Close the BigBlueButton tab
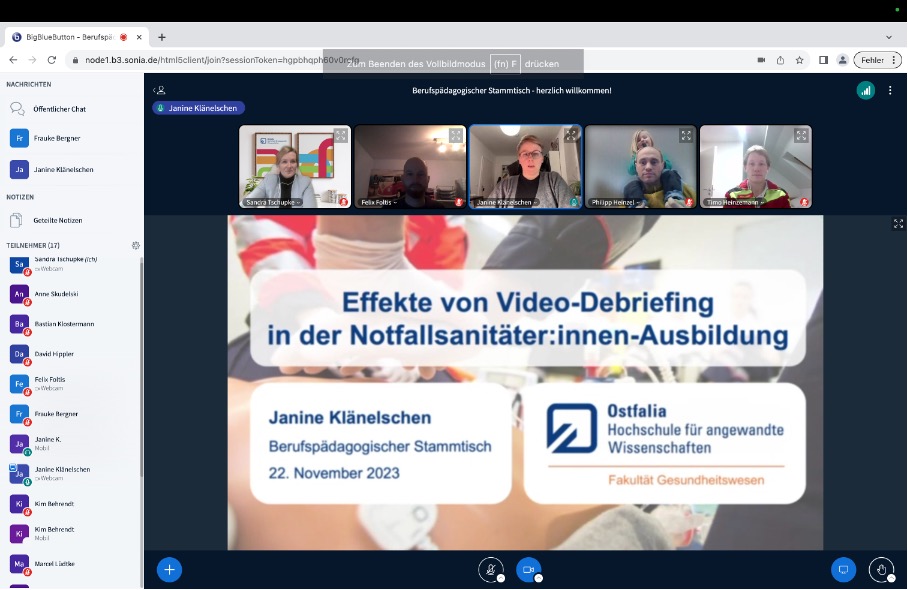Image resolution: width=908 pixels, height=590 pixels. 139,37
